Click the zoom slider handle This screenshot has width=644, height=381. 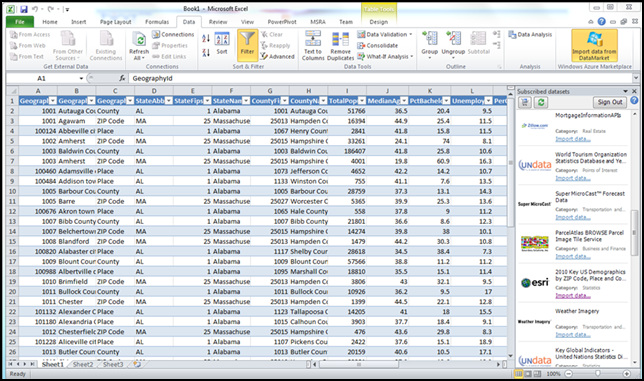598,374
